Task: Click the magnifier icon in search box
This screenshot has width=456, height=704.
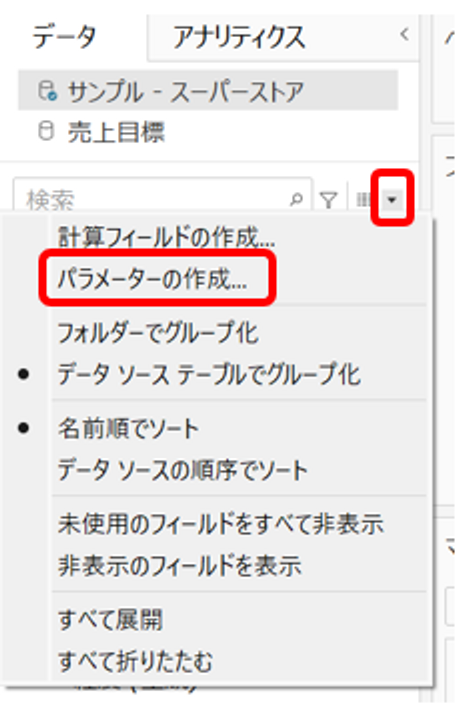Action: (296, 199)
